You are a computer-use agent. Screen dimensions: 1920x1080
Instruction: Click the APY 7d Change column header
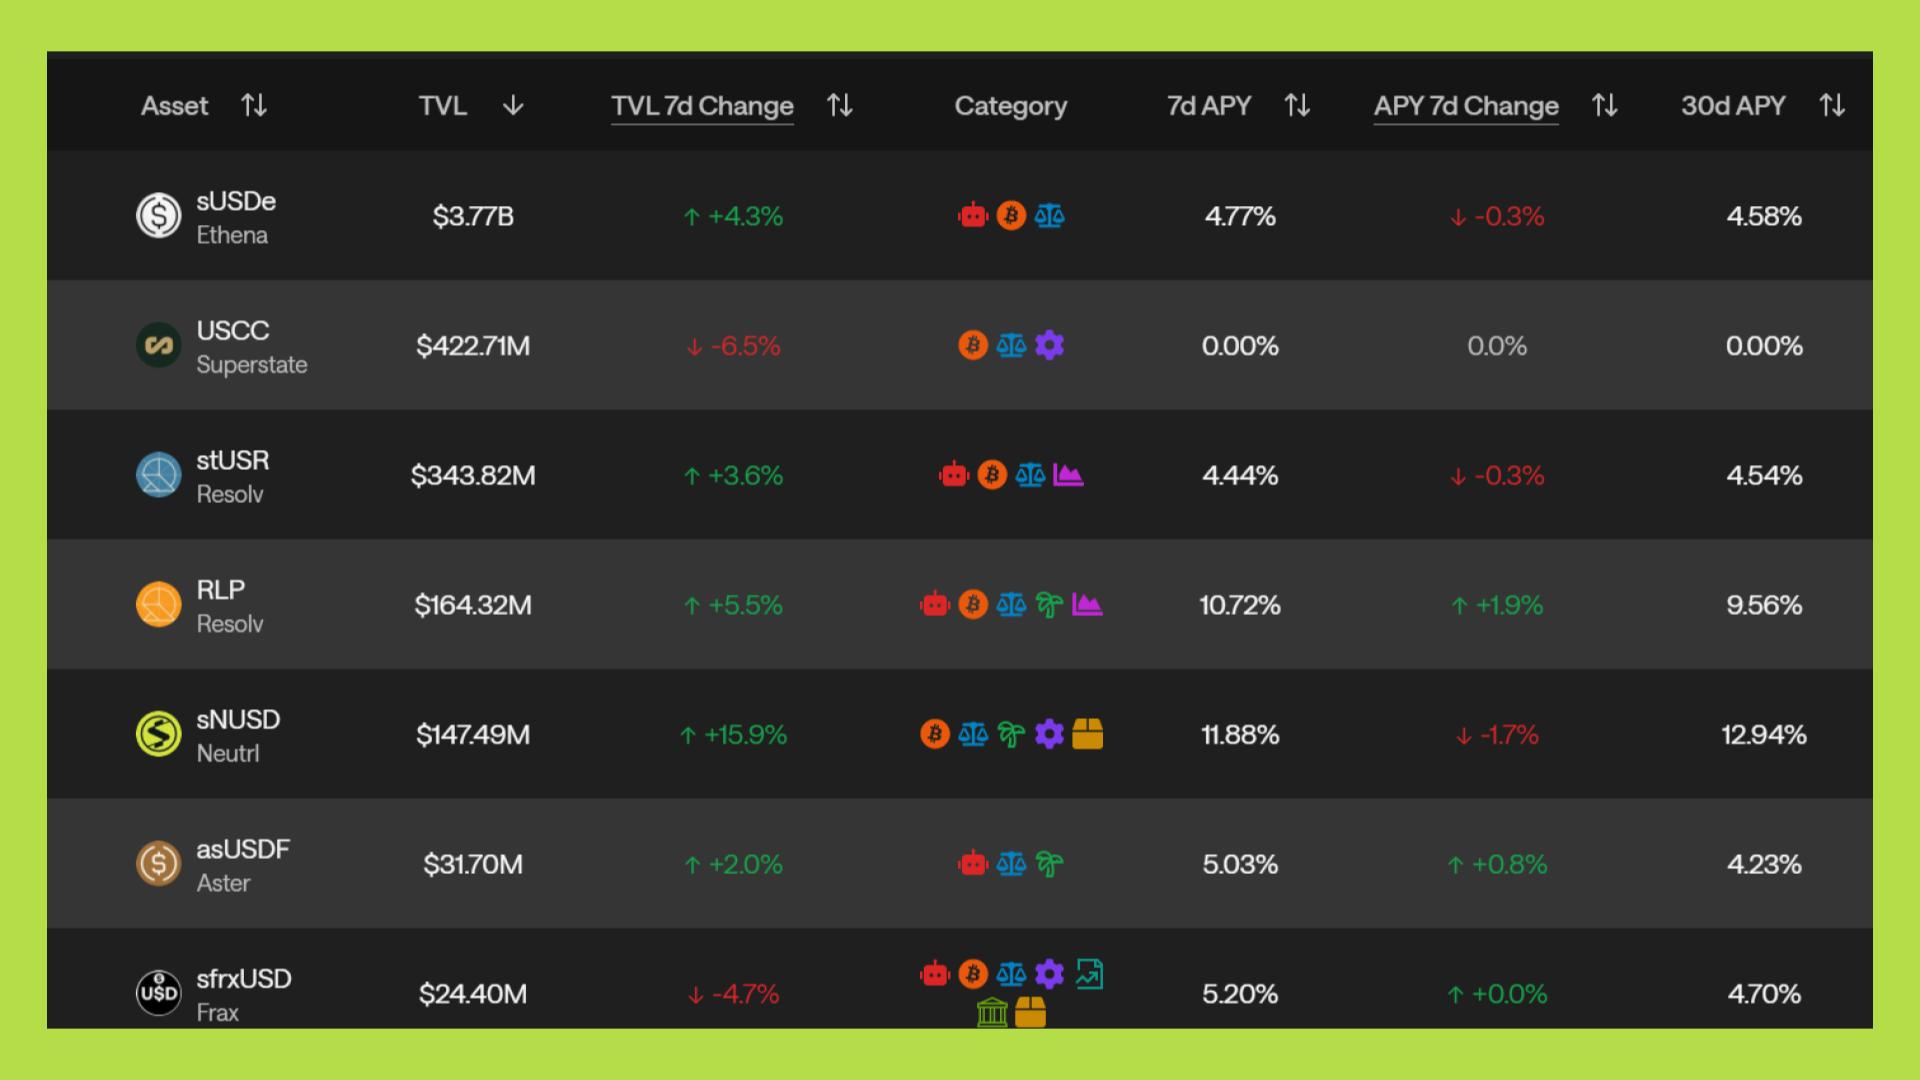[x=1466, y=106]
